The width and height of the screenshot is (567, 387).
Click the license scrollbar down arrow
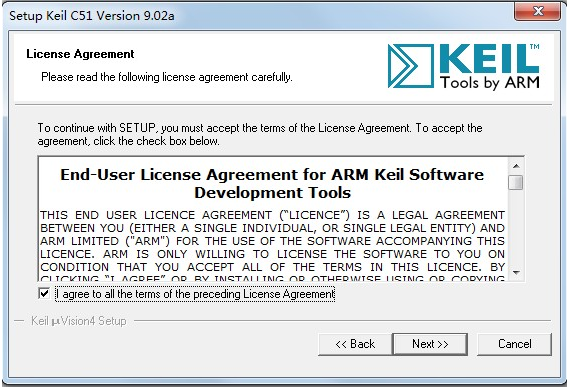point(516,272)
